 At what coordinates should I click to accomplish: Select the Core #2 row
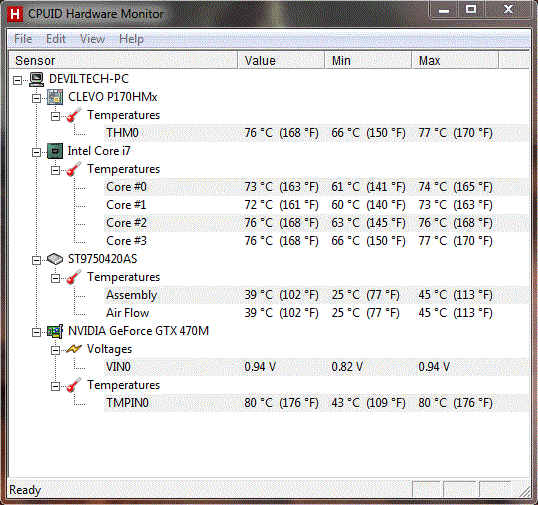click(x=316, y=223)
